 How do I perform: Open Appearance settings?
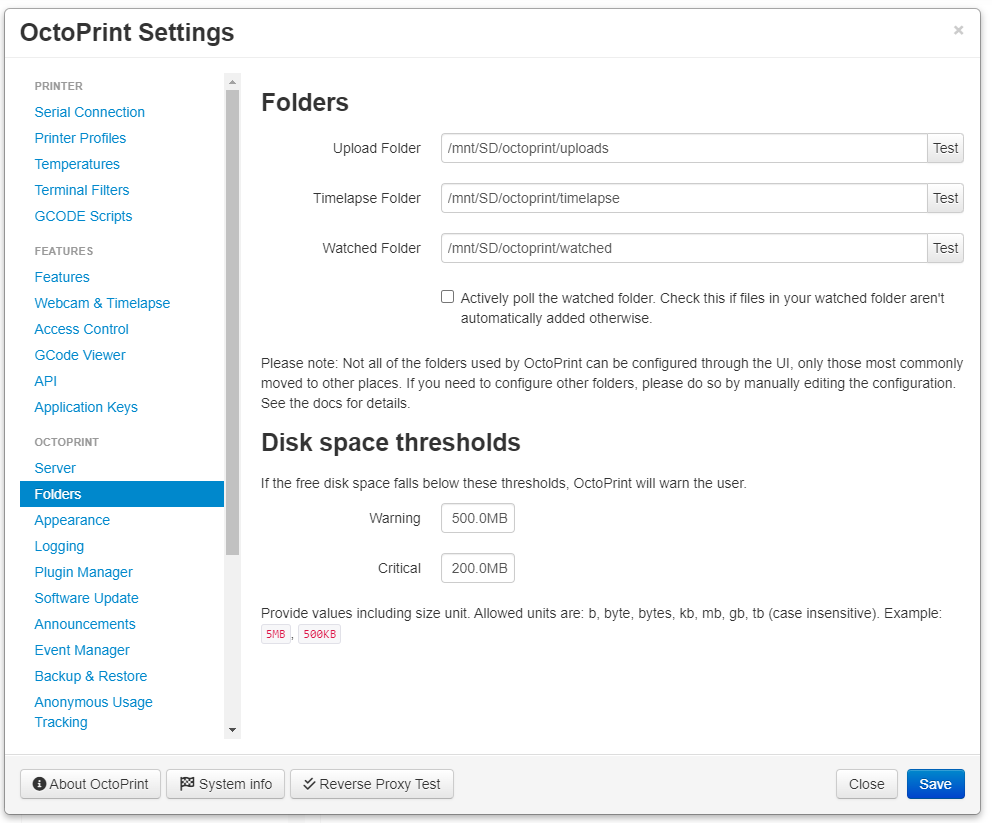(x=72, y=520)
